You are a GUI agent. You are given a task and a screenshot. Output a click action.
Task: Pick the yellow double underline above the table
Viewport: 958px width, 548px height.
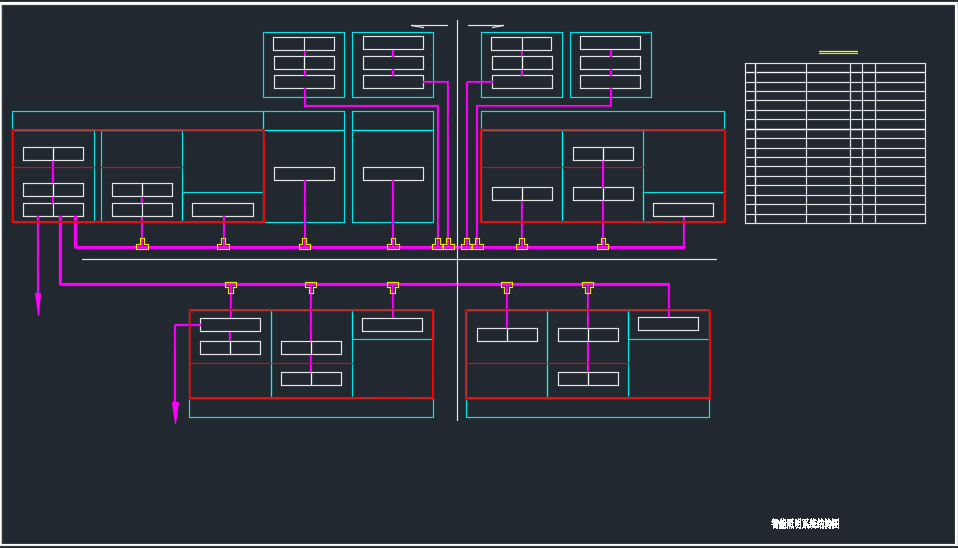coord(838,53)
